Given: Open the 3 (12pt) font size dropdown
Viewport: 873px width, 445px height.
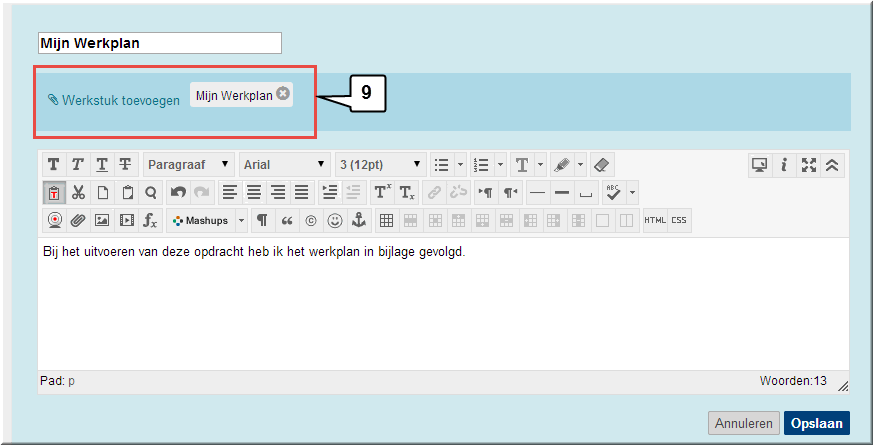Looking at the screenshot, I should 380,165.
